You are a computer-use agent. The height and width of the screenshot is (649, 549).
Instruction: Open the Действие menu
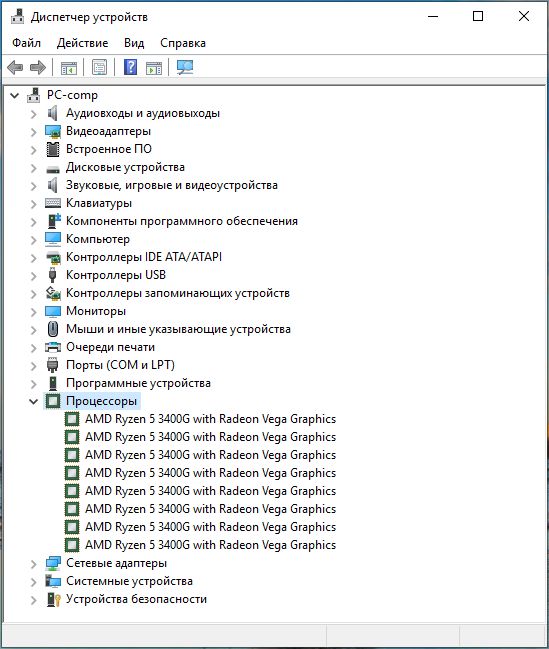point(82,43)
